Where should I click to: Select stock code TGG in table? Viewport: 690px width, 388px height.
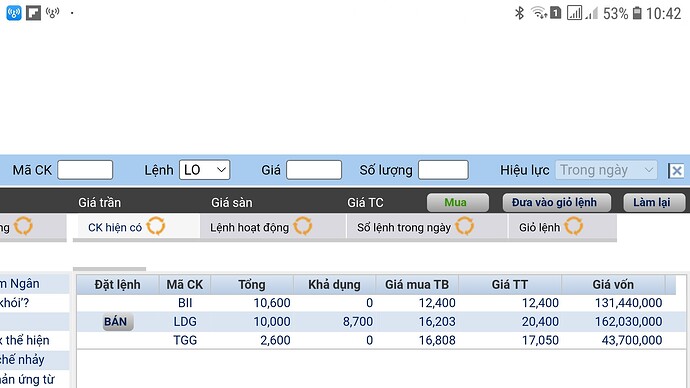click(185, 340)
